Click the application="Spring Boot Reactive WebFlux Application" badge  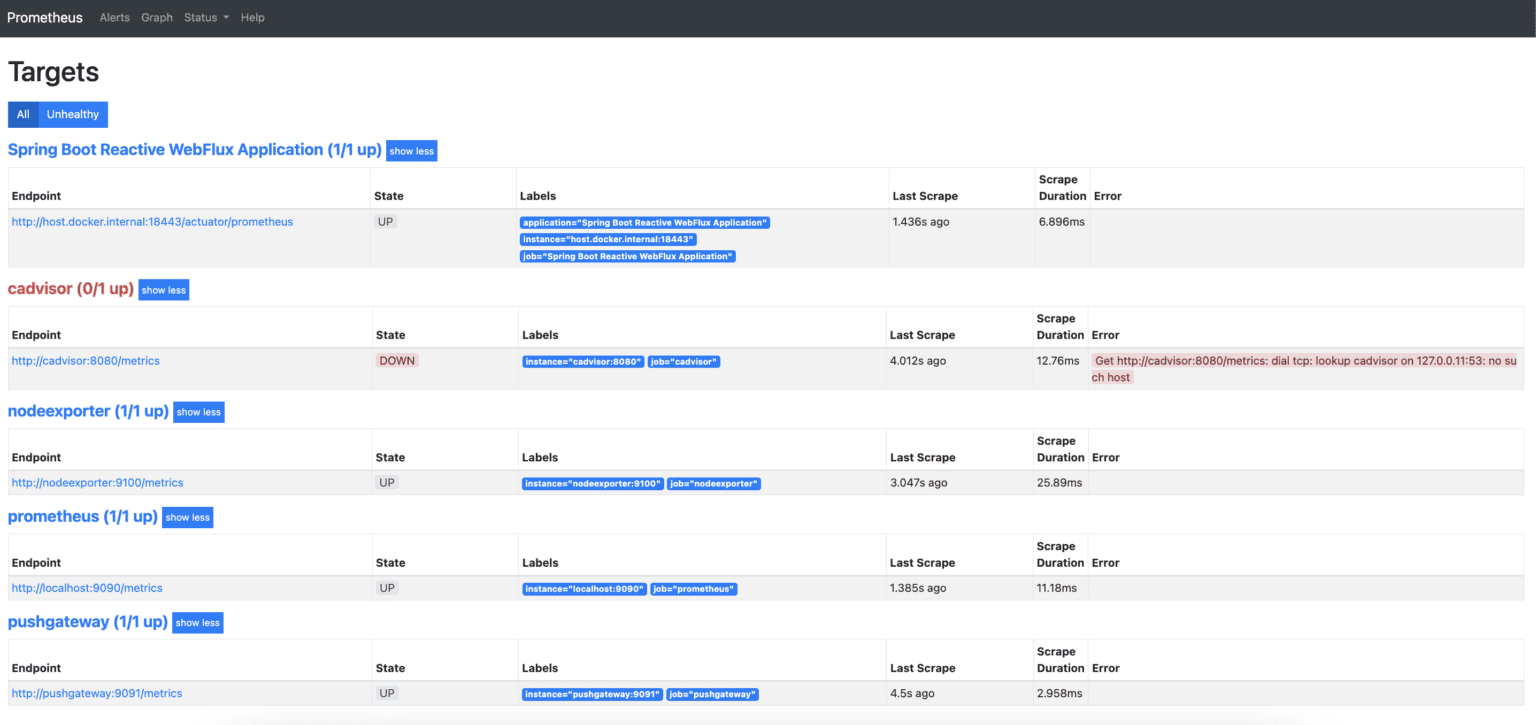644,222
